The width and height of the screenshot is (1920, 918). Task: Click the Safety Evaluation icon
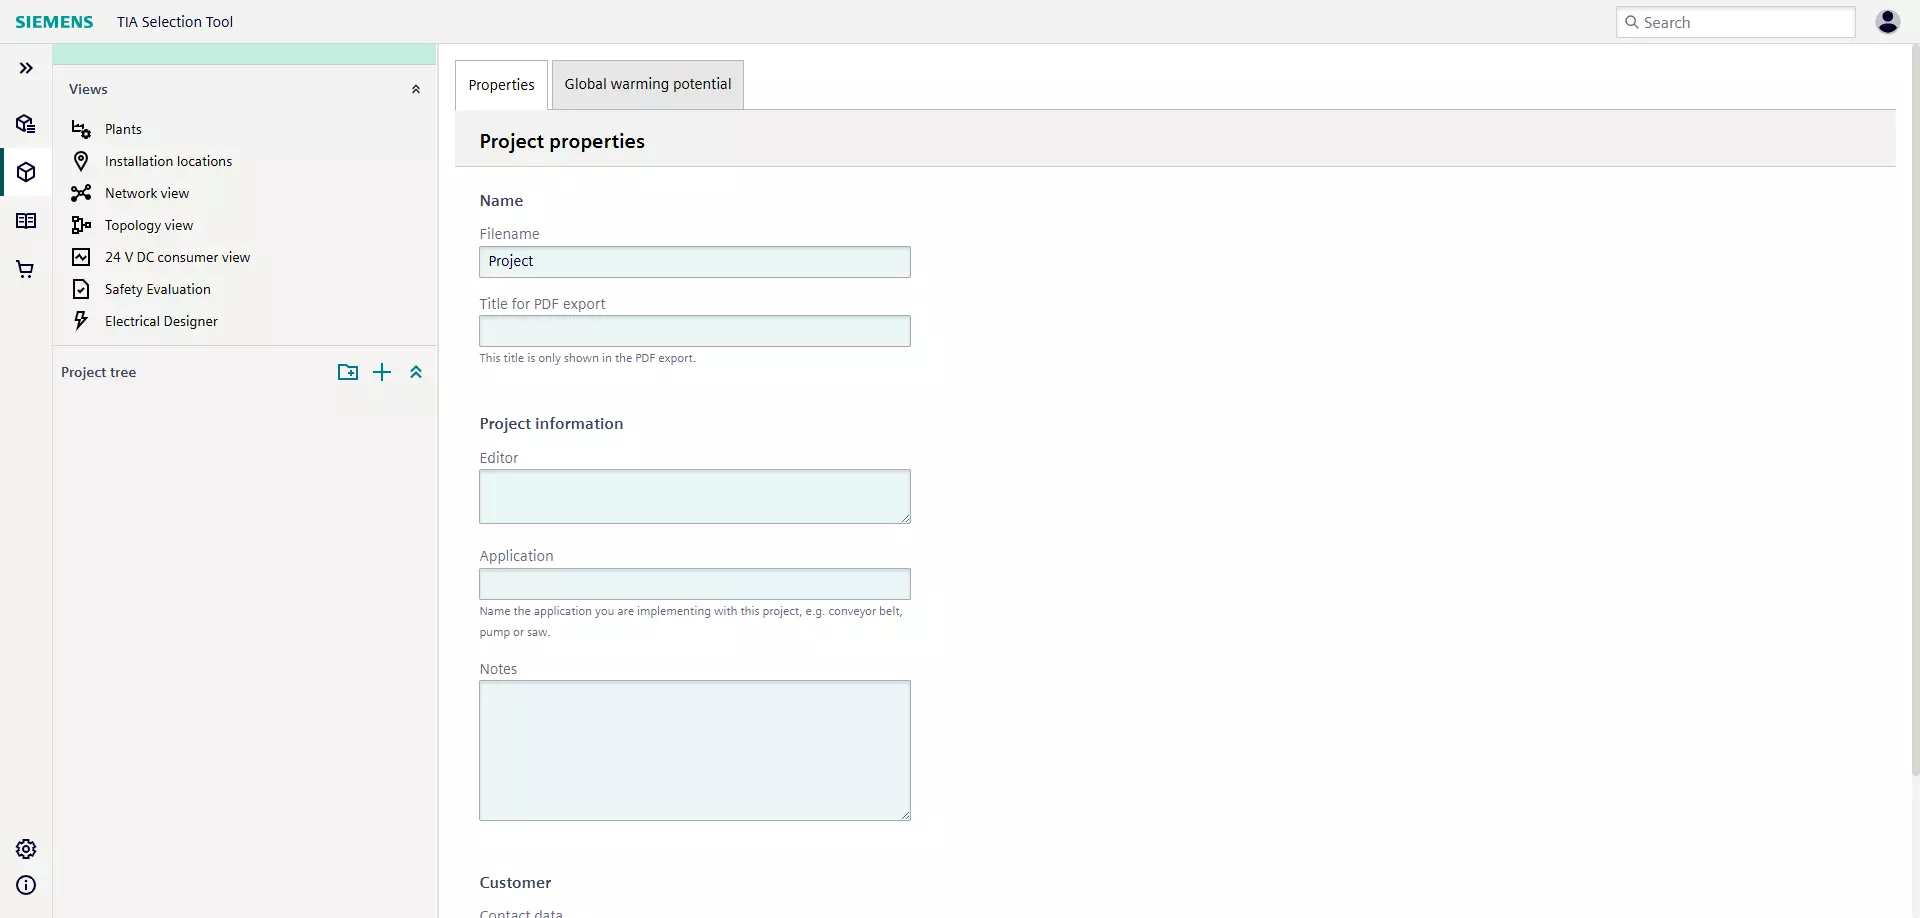tap(81, 289)
